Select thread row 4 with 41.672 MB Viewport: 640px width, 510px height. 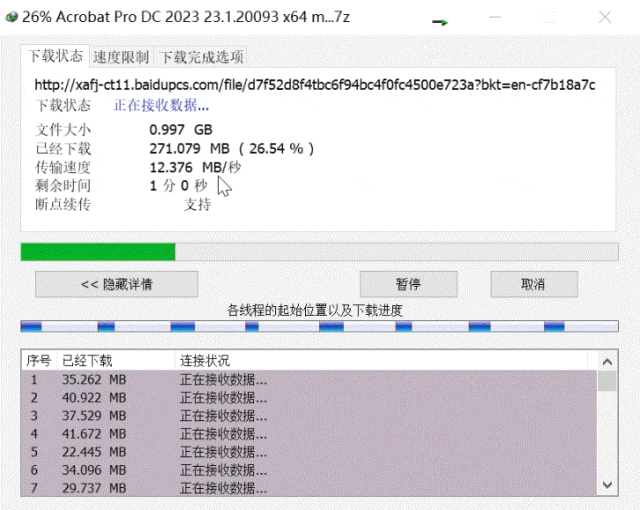[x=309, y=434]
